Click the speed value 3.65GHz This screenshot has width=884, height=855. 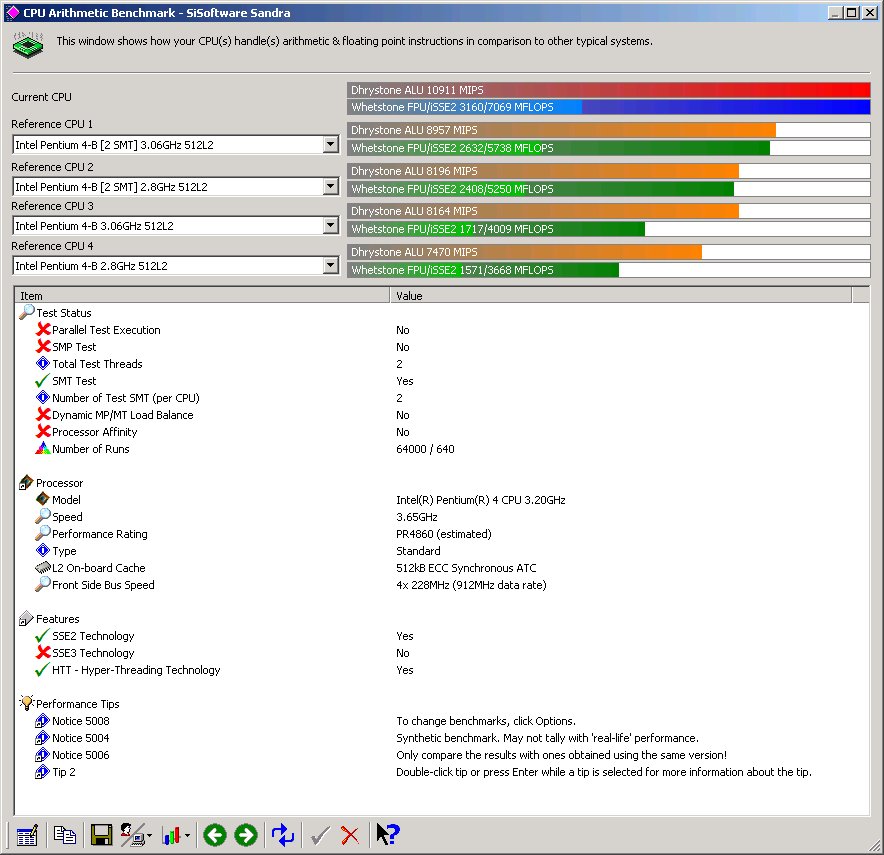tap(417, 517)
